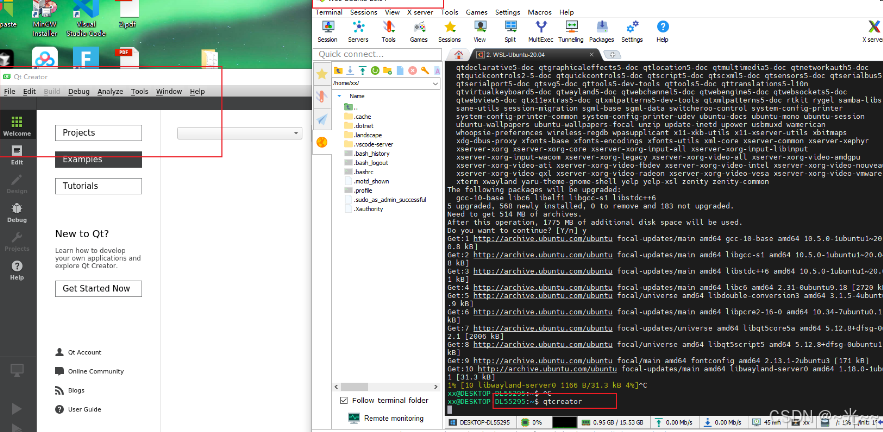Select Edit mode in Qt Creator sidebar
Screen dimensions: 883x432
pyautogui.click(x=17, y=154)
